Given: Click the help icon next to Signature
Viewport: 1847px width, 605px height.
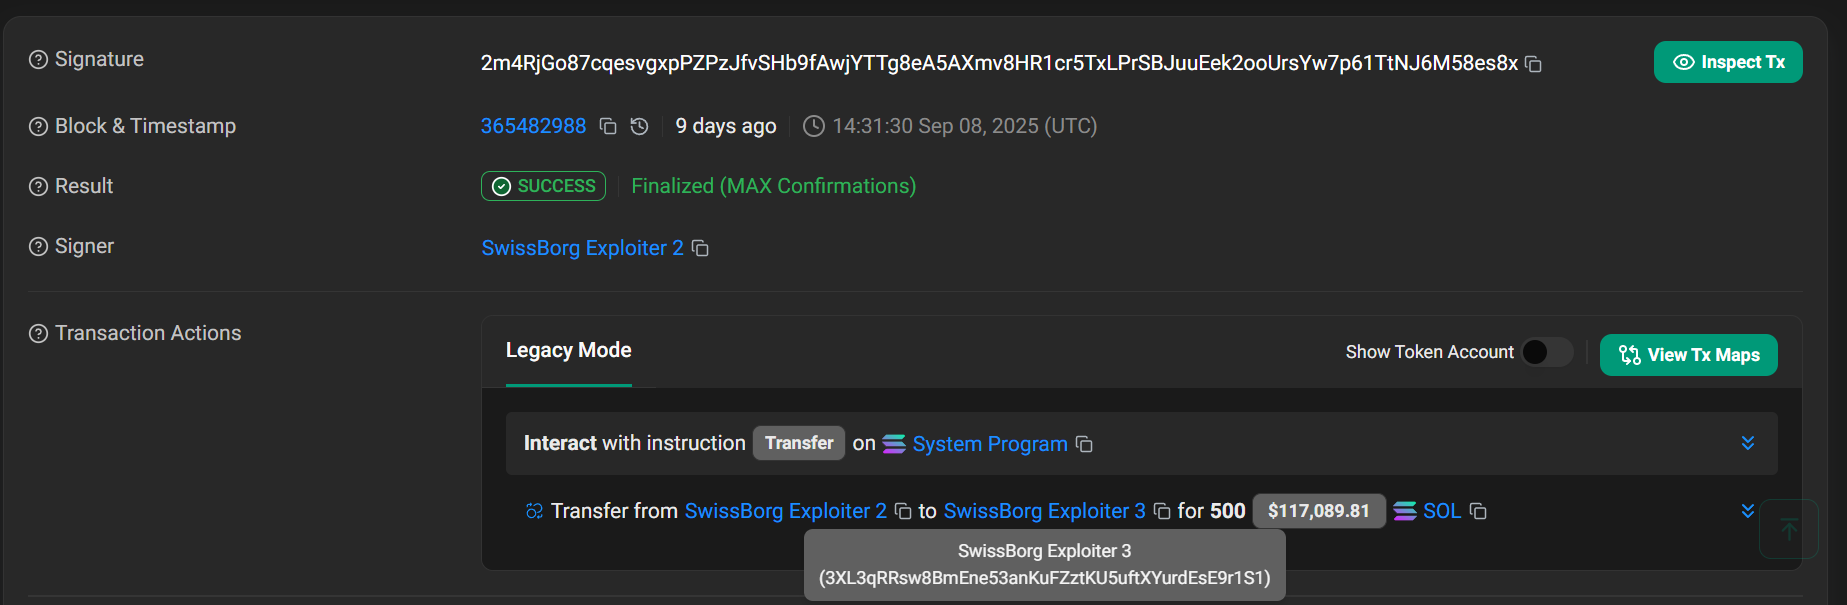Looking at the screenshot, I should 38,60.
